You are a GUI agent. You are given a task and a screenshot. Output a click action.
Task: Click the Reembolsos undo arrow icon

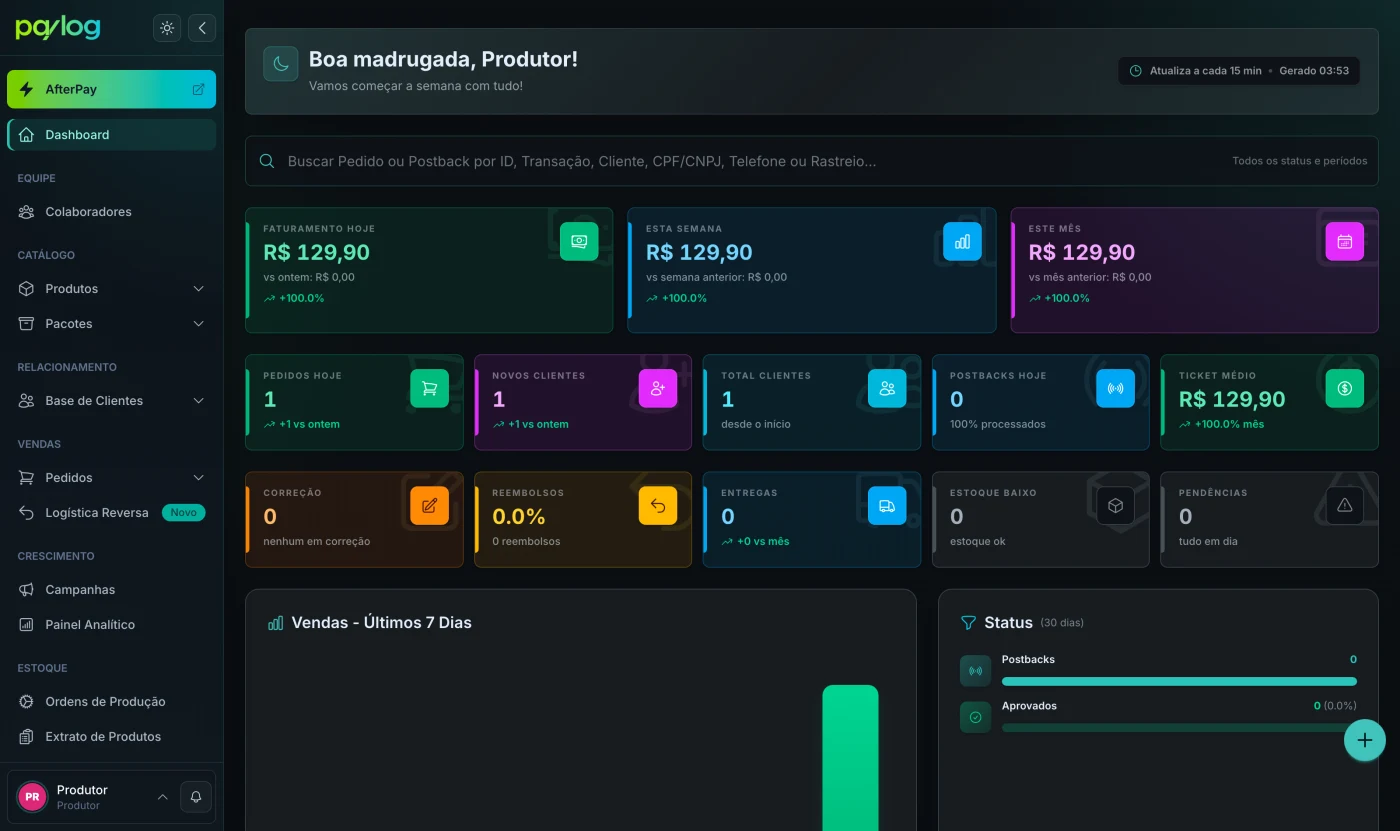pyautogui.click(x=658, y=506)
